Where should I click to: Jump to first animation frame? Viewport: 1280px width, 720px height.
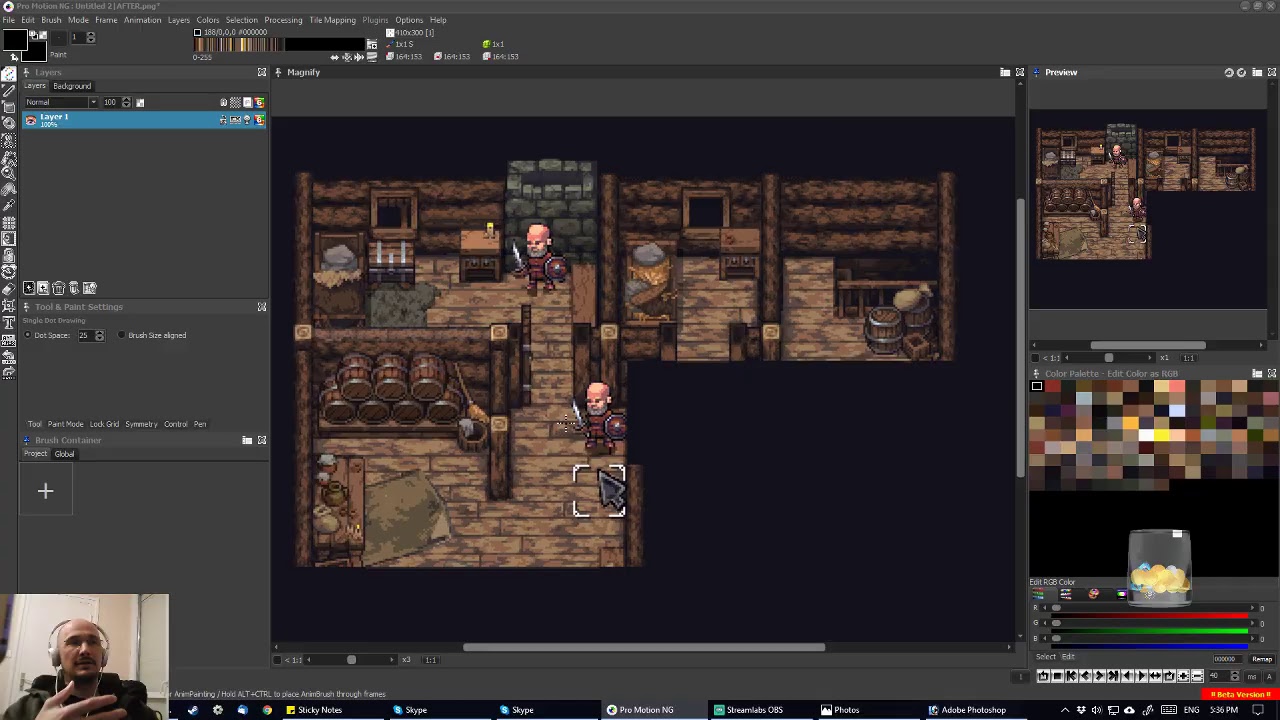click(1071, 675)
